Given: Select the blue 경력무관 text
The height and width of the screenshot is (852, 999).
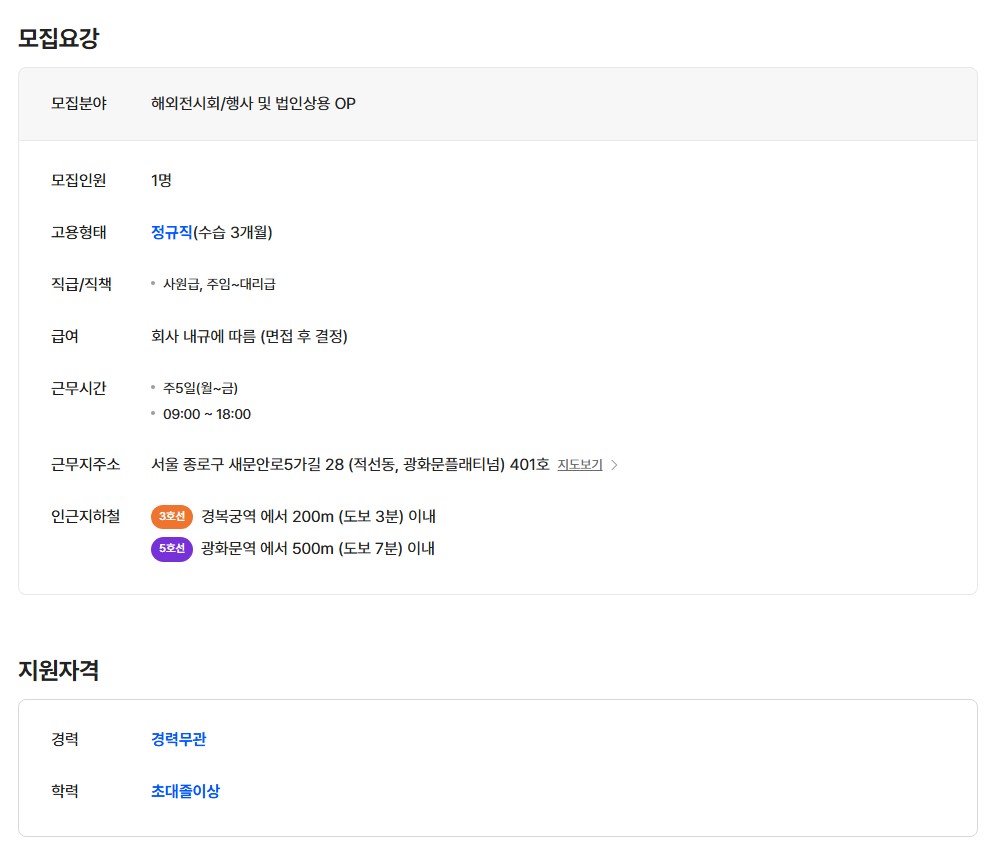Looking at the screenshot, I should click(179, 739).
